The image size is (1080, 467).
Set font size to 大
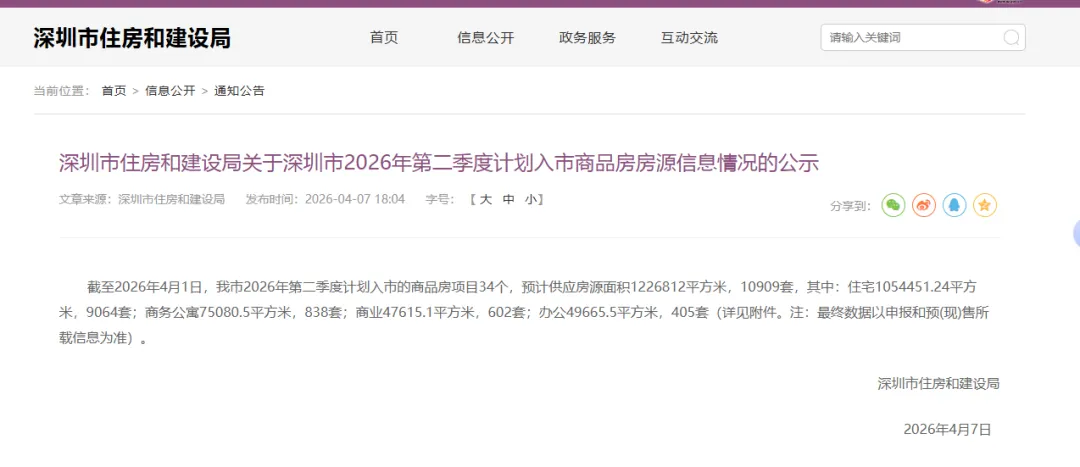(486, 200)
